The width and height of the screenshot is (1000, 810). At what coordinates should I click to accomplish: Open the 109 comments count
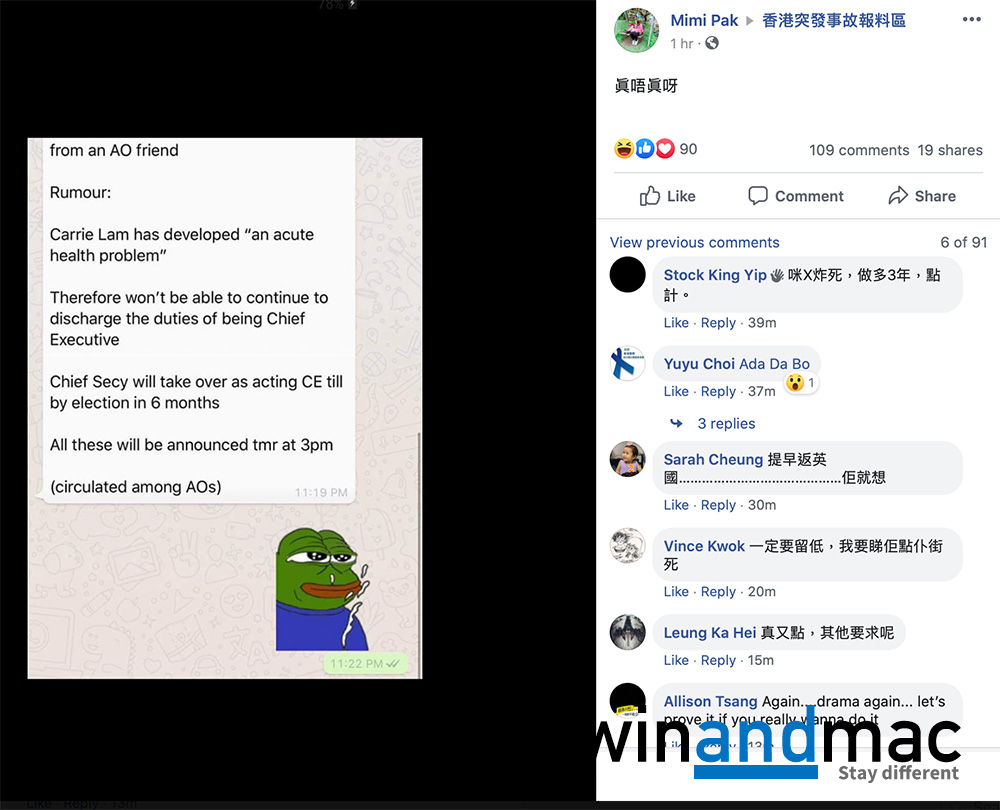click(x=859, y=150)
